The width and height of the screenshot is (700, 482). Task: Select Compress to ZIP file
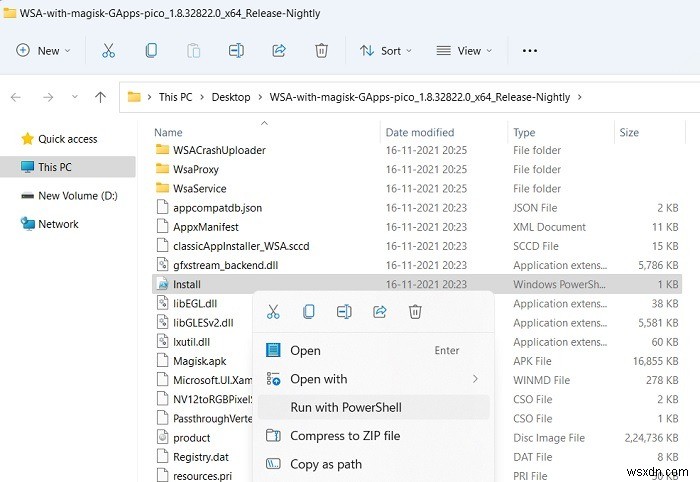[x=374, y=436]
